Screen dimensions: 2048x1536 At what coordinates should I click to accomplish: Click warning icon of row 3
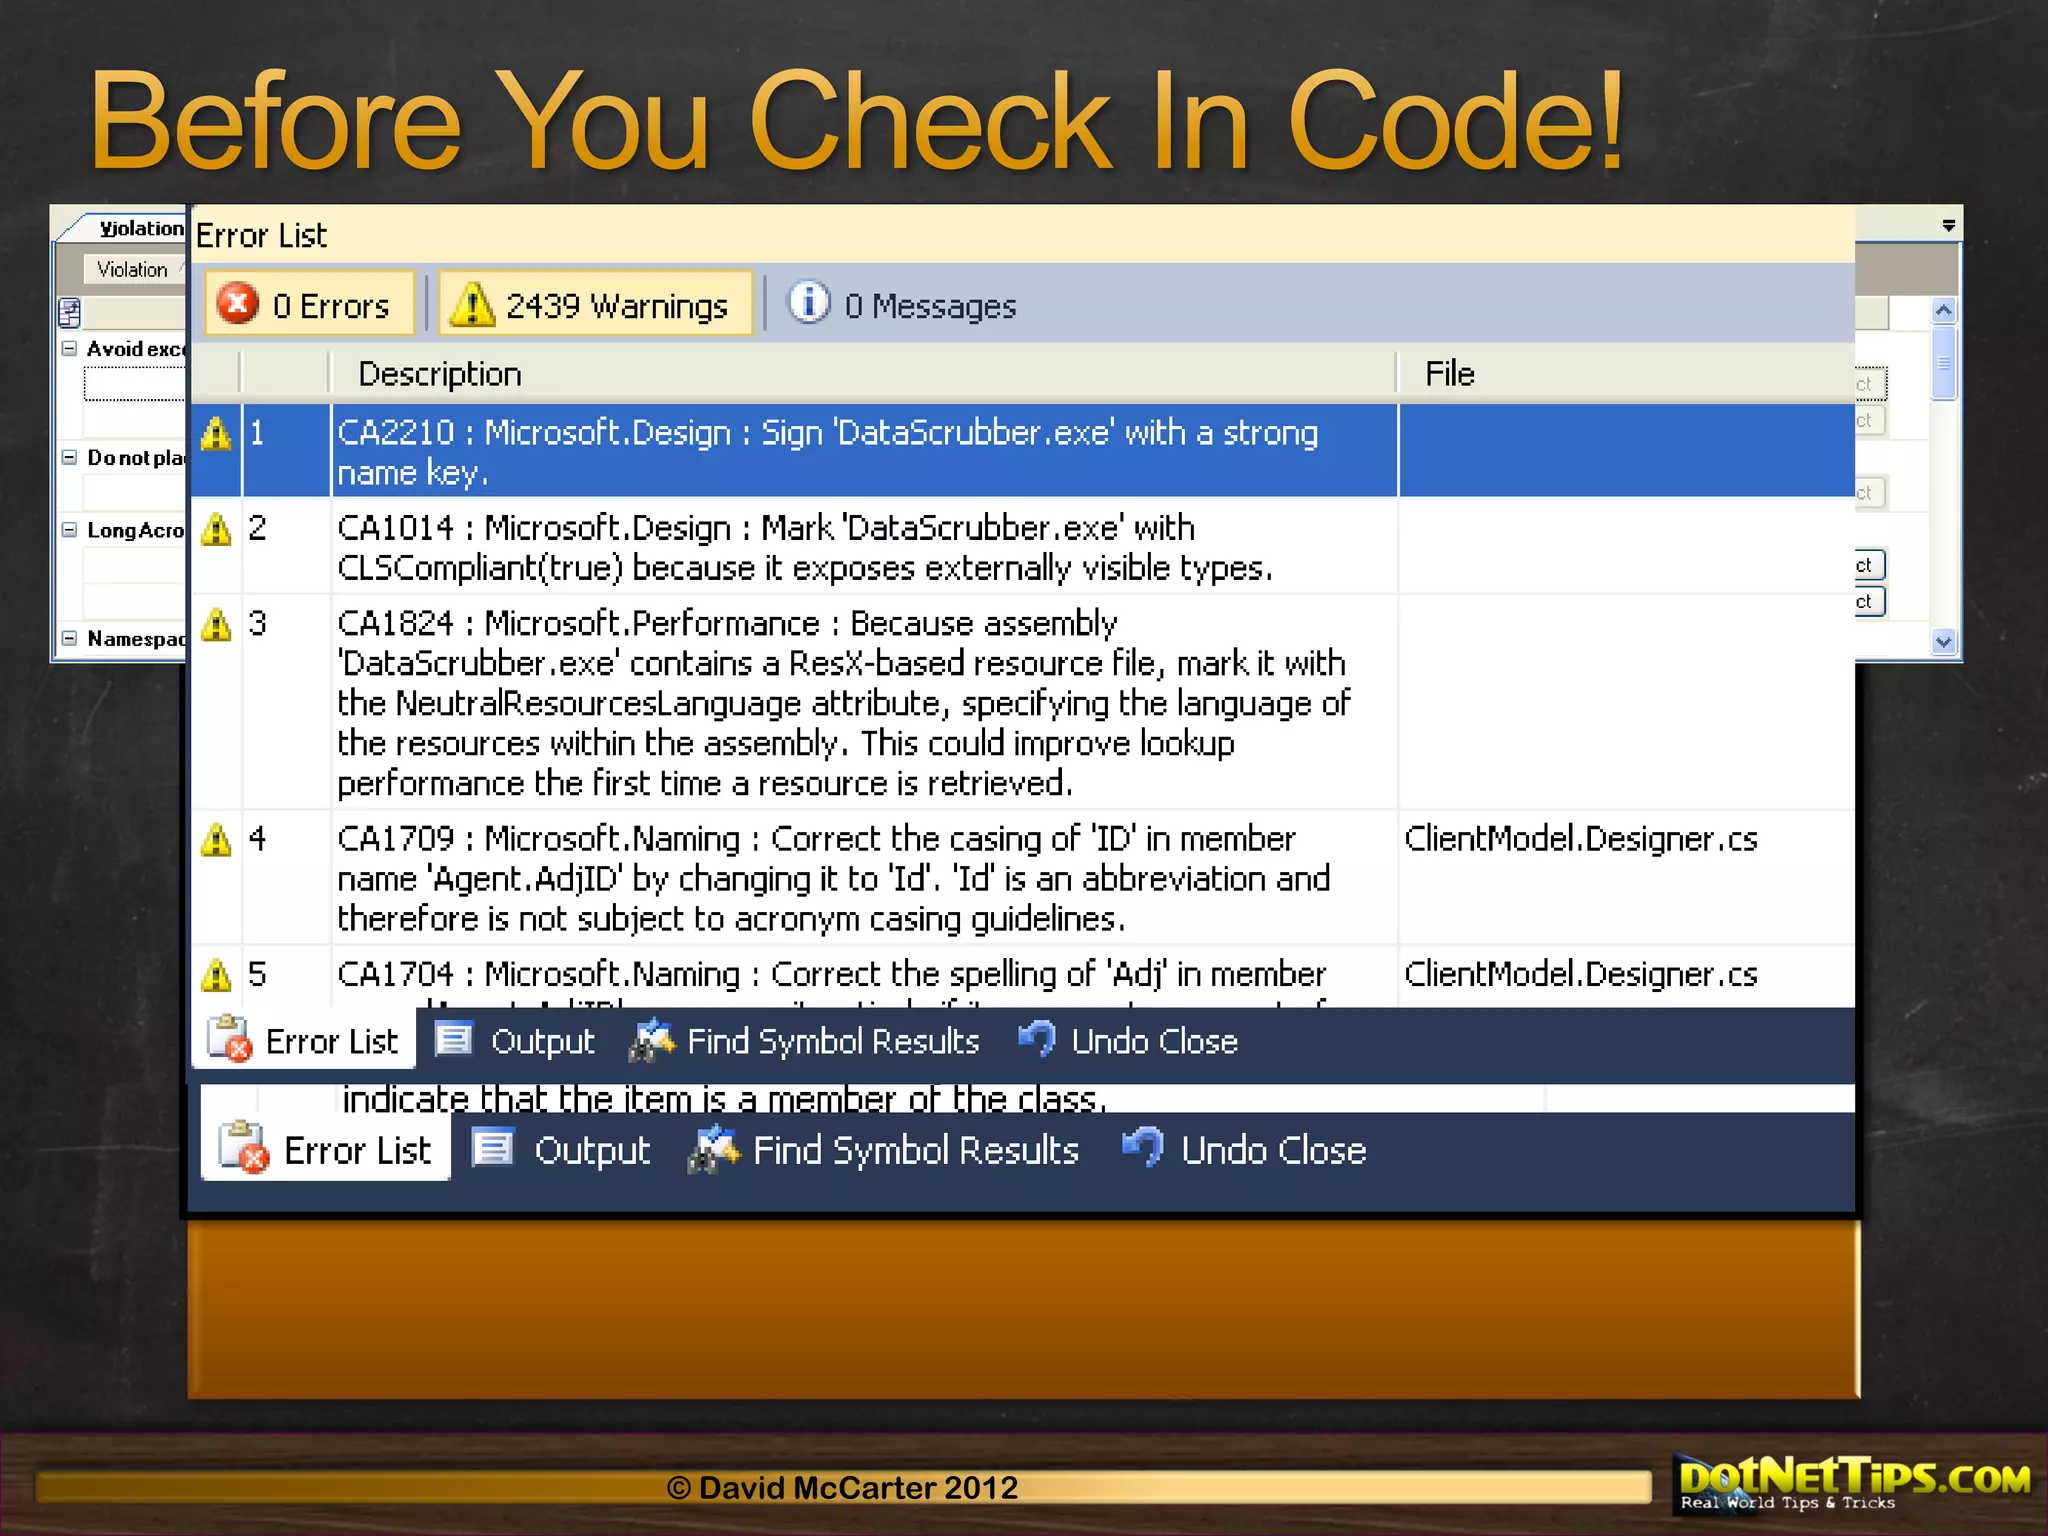click(216, 625)
